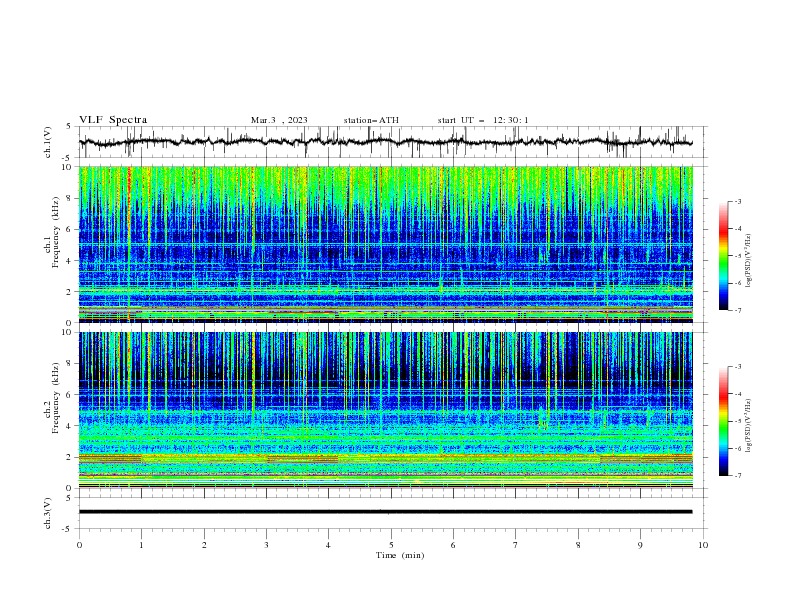The width and height of the screenshot is (792, 612).
Task: Click the ch.2 spectrogram color bar
Action: click(x=724, y=421)
